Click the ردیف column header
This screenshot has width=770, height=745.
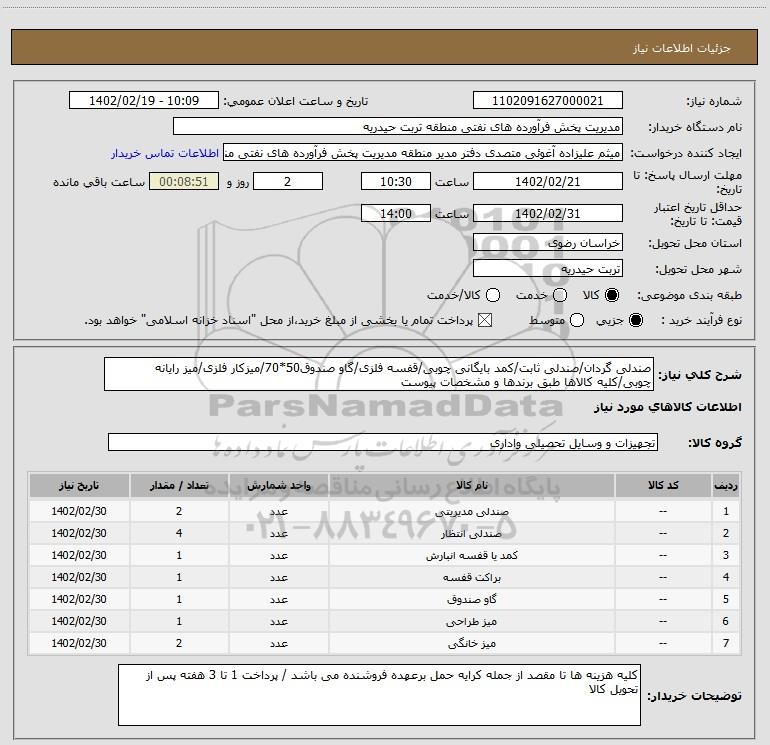click(726, 485)
